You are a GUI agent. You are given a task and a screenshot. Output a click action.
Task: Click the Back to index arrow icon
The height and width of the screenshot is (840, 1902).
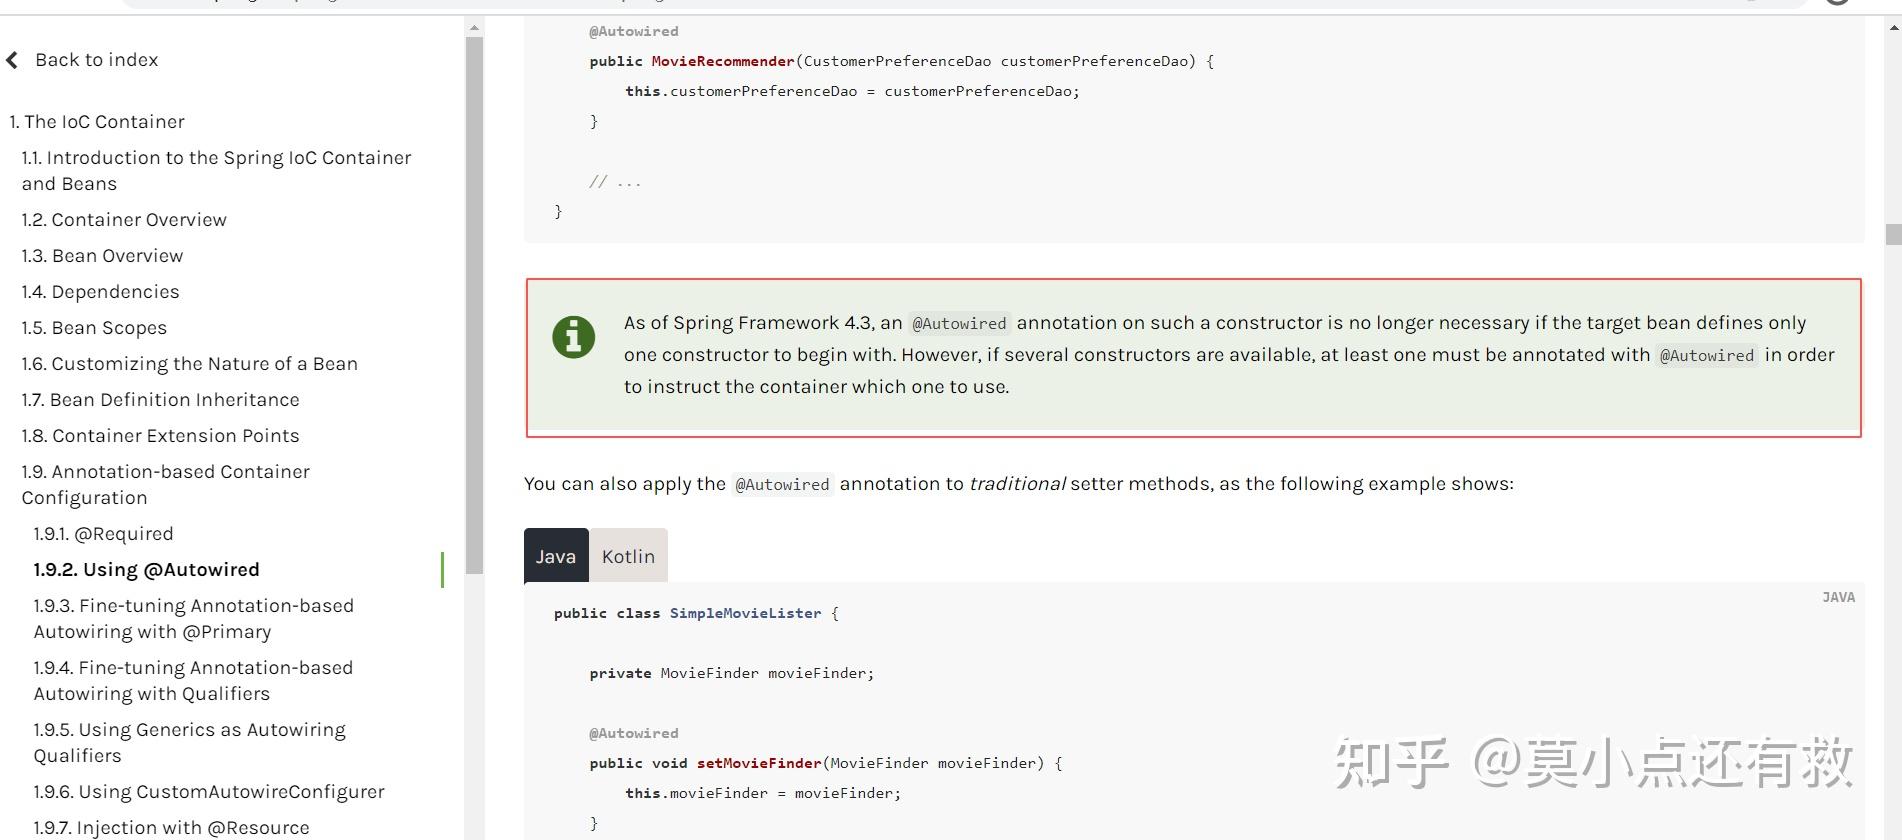(x=13, y=60)
